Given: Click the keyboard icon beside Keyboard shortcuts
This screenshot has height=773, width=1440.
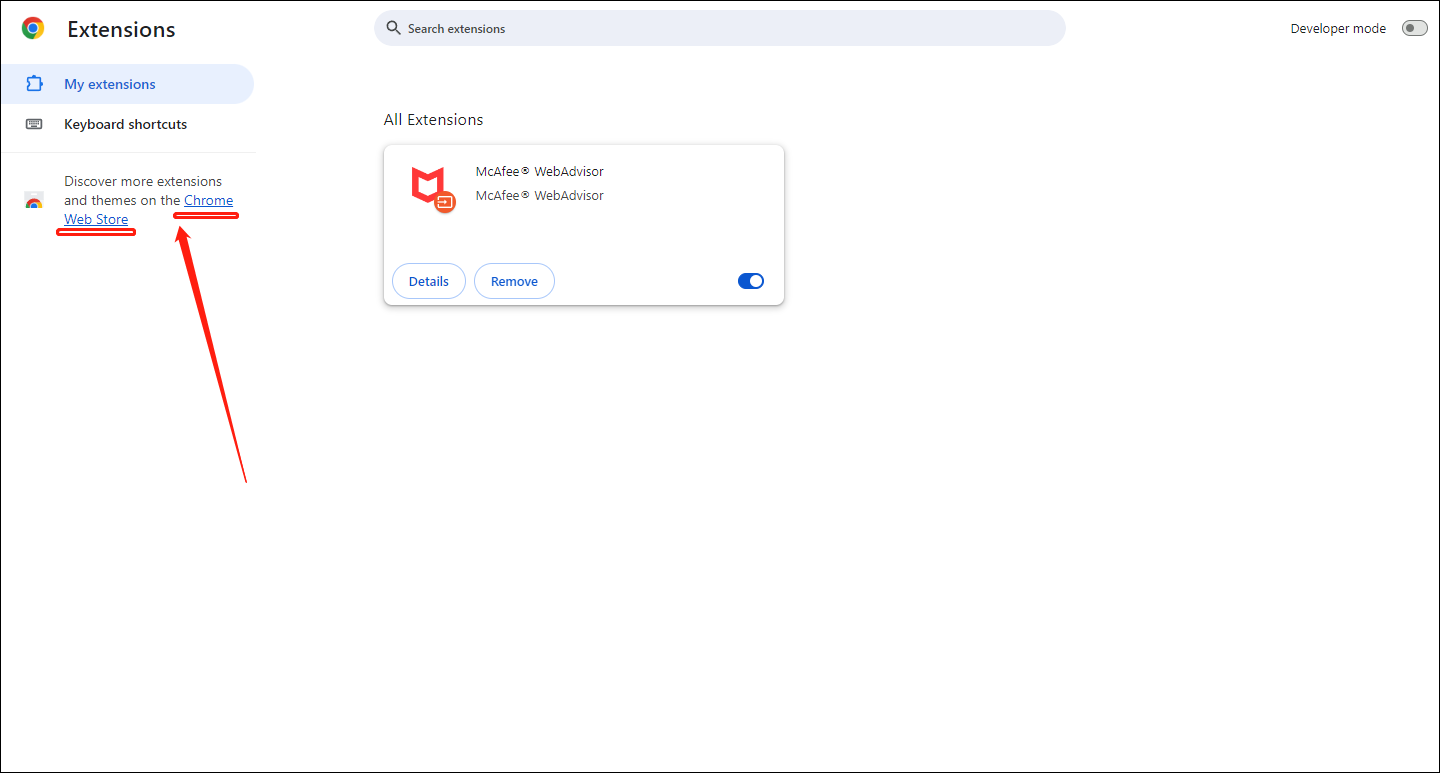Looking at the screenshot, I should pos(34,124).
